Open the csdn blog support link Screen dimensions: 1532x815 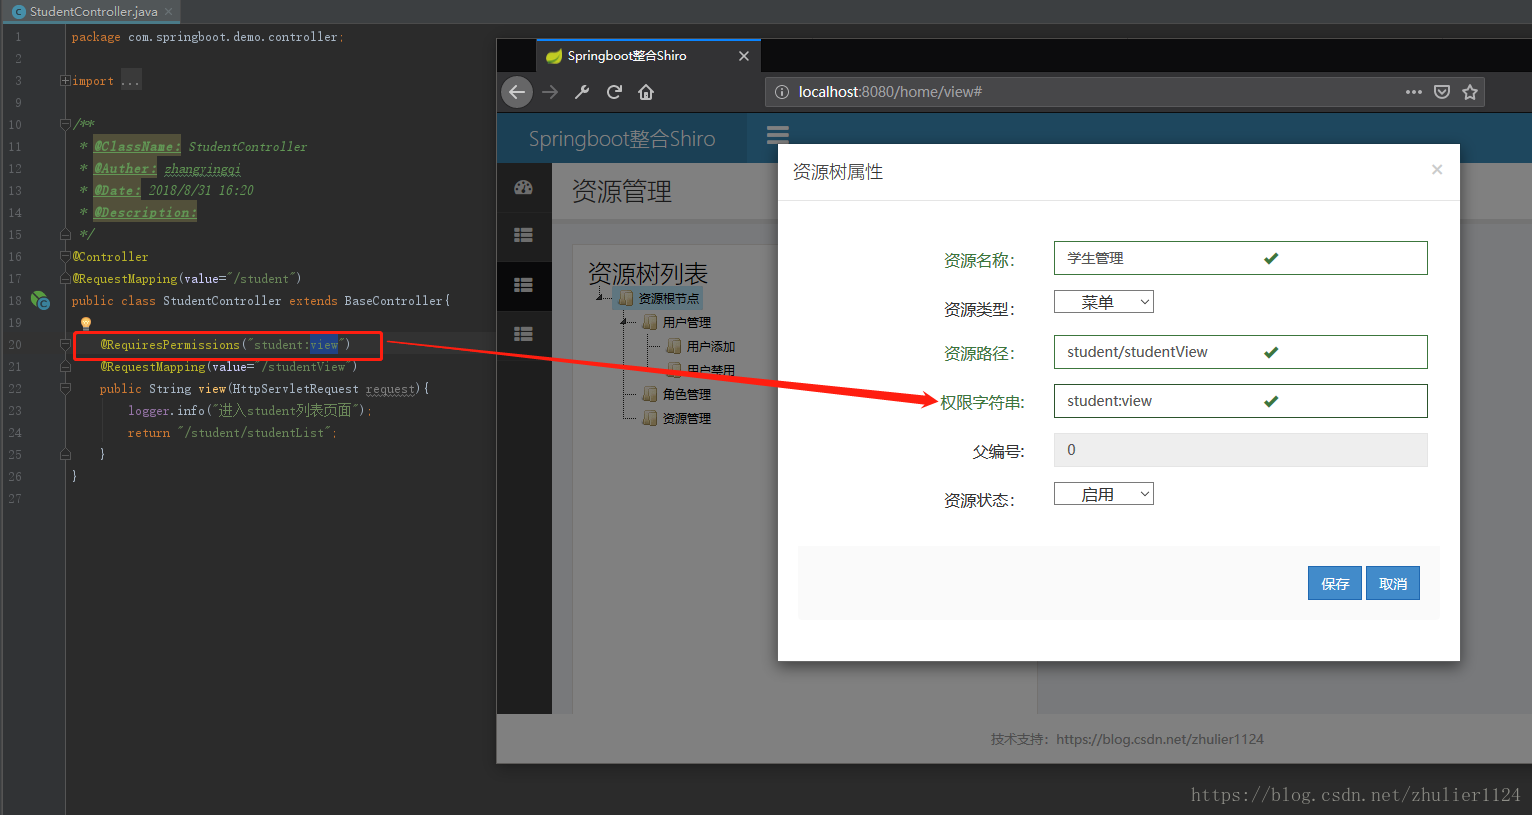1160,739
